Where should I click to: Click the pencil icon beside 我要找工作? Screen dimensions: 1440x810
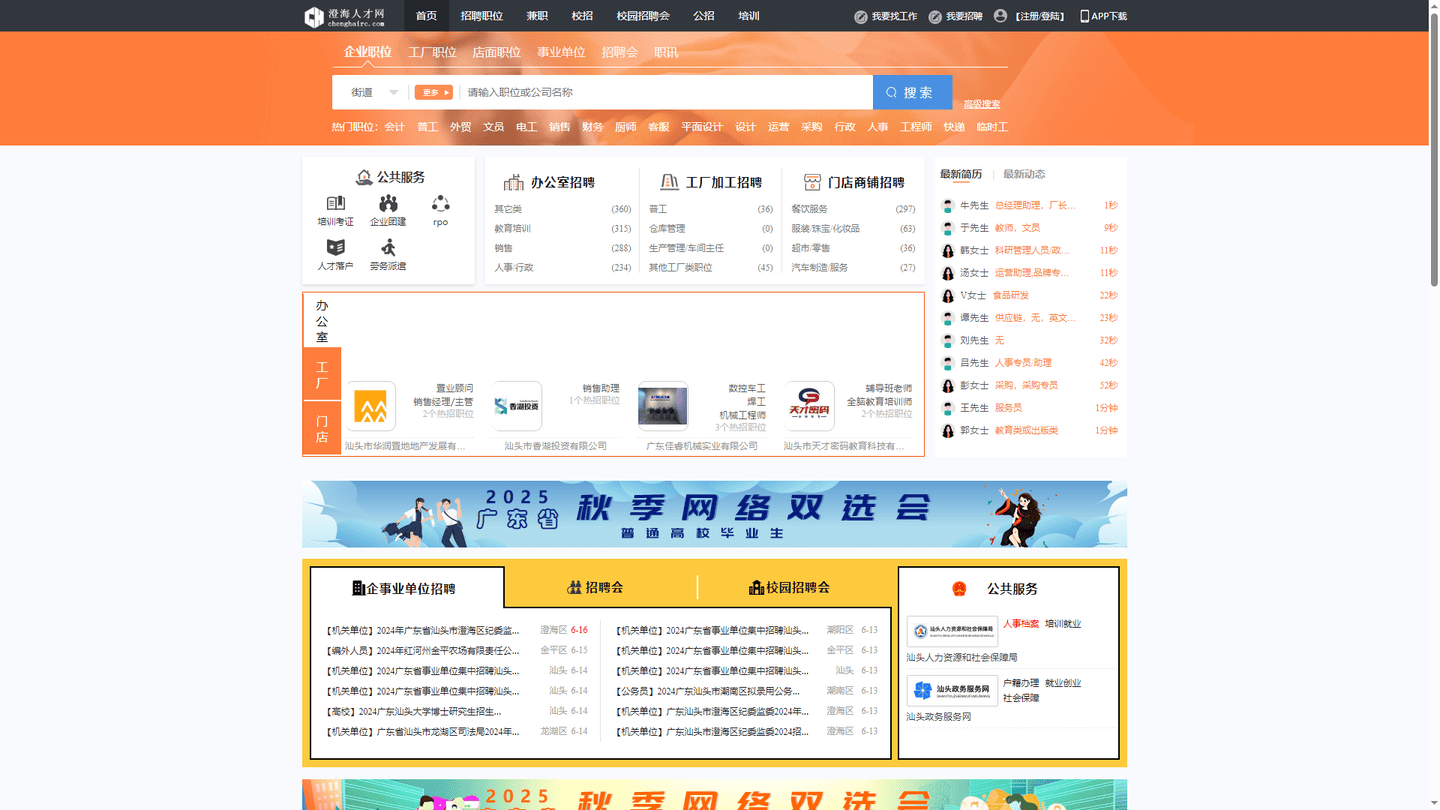(860, 16)
